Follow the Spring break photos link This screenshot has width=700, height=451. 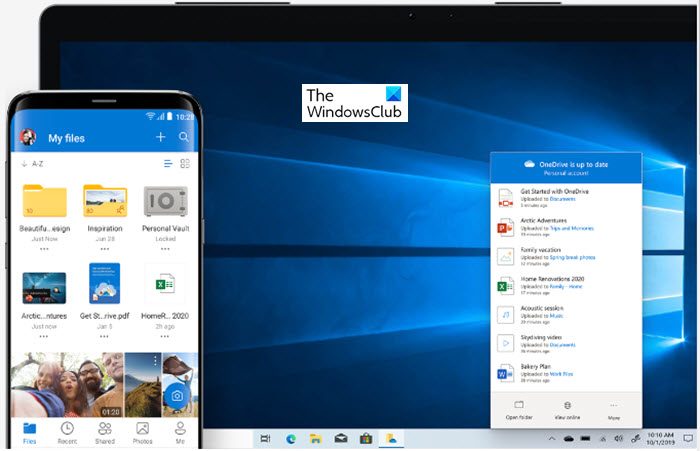pyautogui.click(x=572, y=258)
